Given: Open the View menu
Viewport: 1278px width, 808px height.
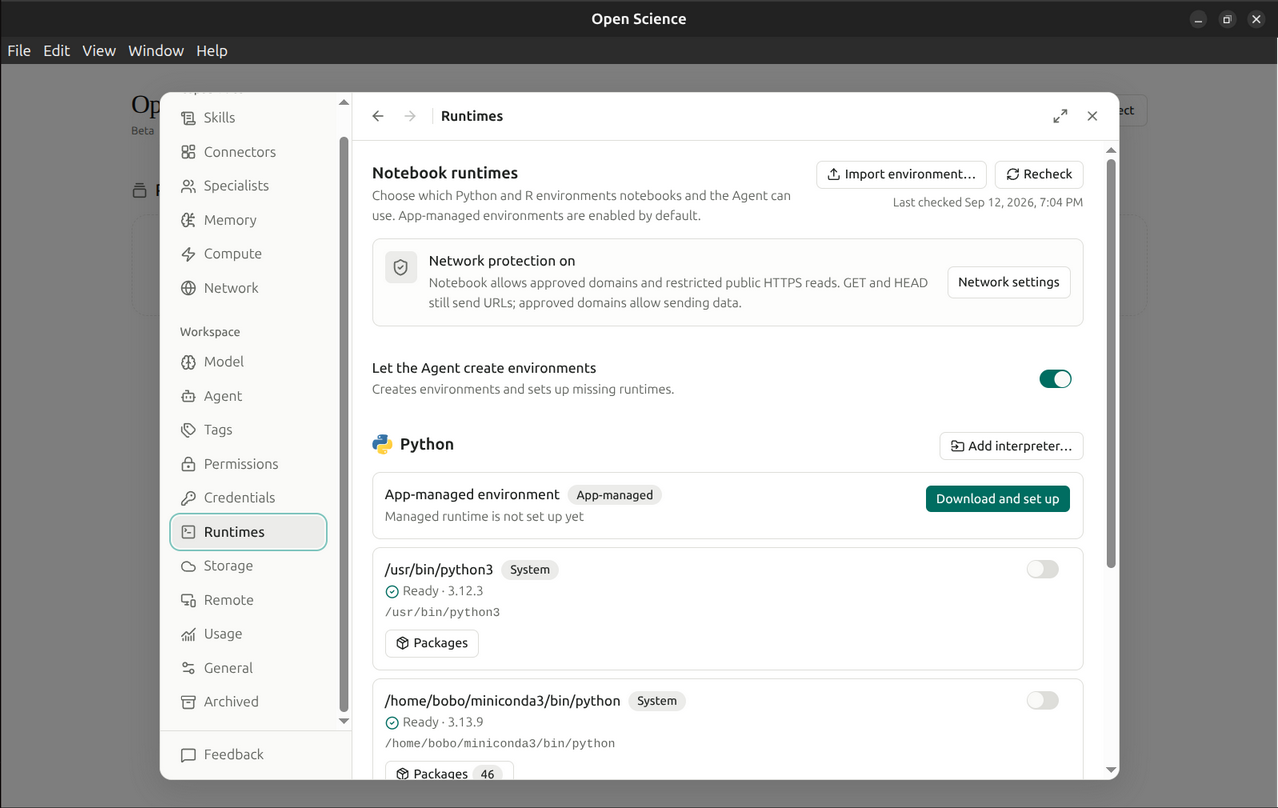Looking at the screenshot, I should point(99,51).
